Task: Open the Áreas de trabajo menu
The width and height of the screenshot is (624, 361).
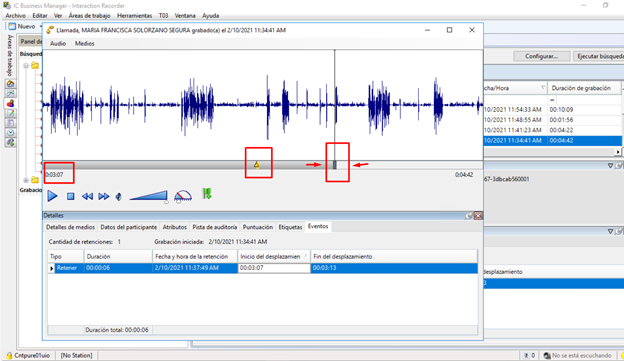Action: (90, 16)
